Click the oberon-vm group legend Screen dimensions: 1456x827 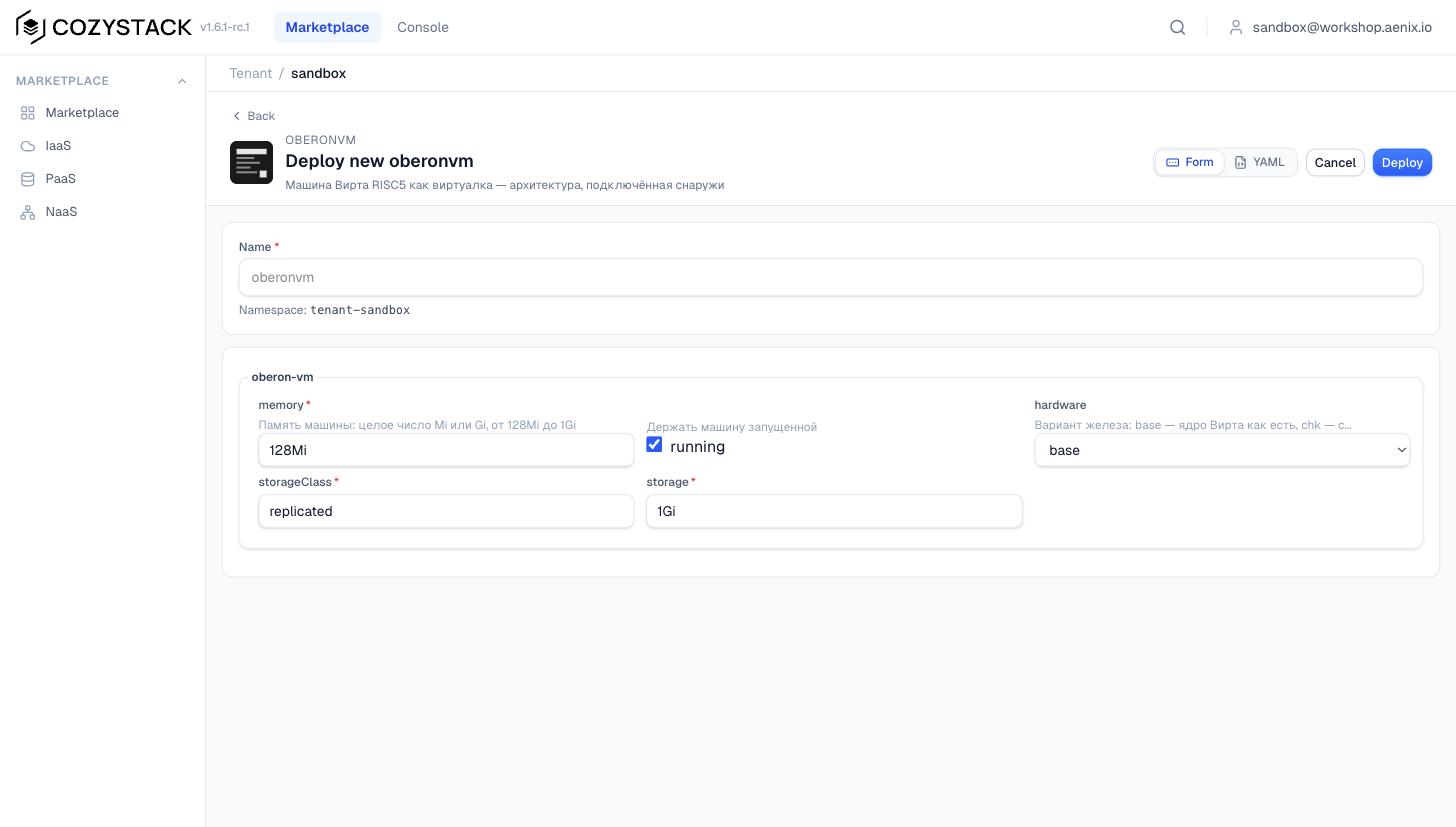[282, 377]
